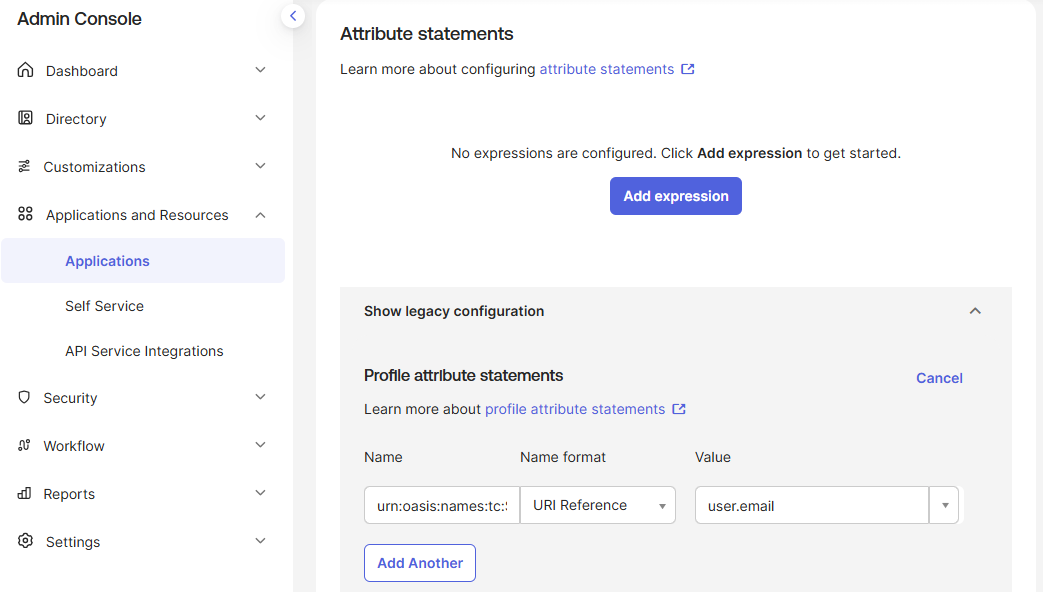Select Customizations in the sidebar
This screenshot has height=592, width=1043.
(x=94, y=167)
